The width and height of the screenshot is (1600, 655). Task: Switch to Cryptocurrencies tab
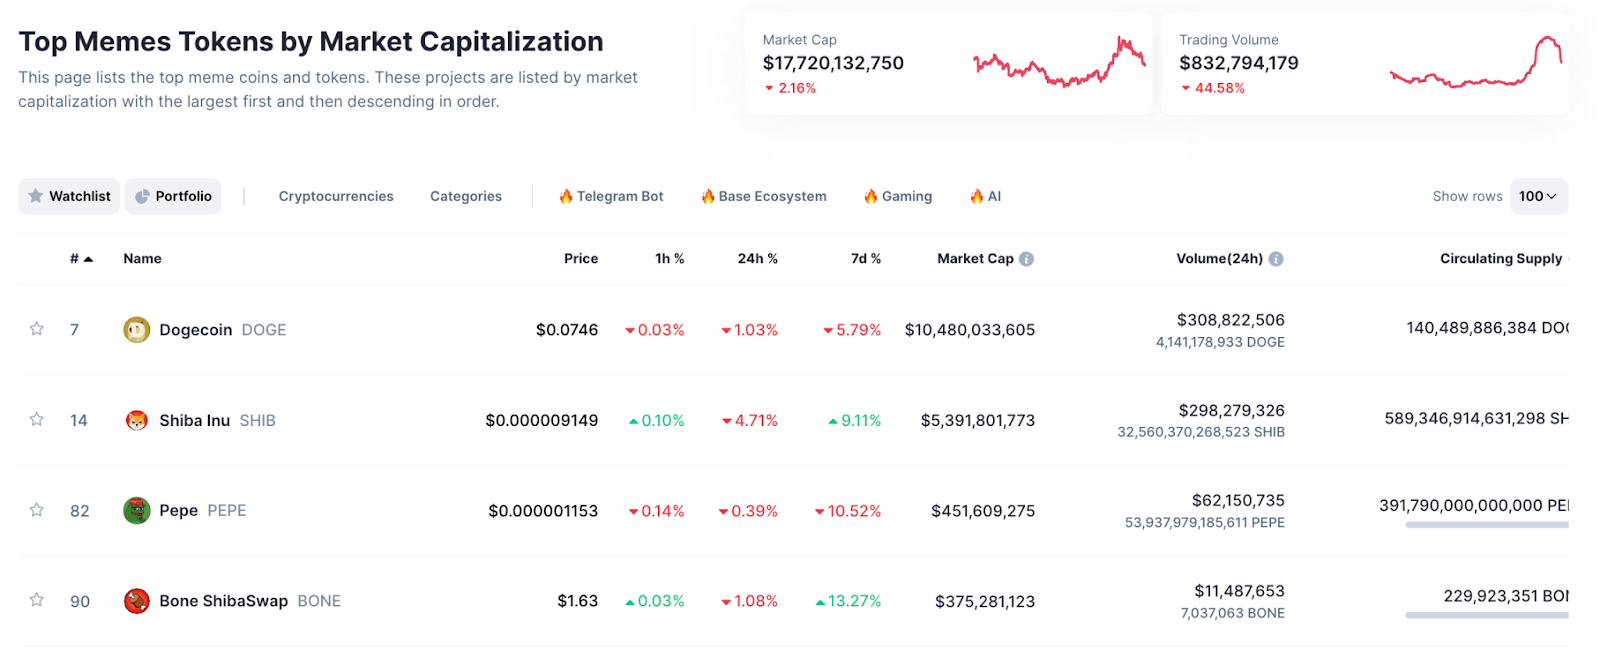(336, 196)
